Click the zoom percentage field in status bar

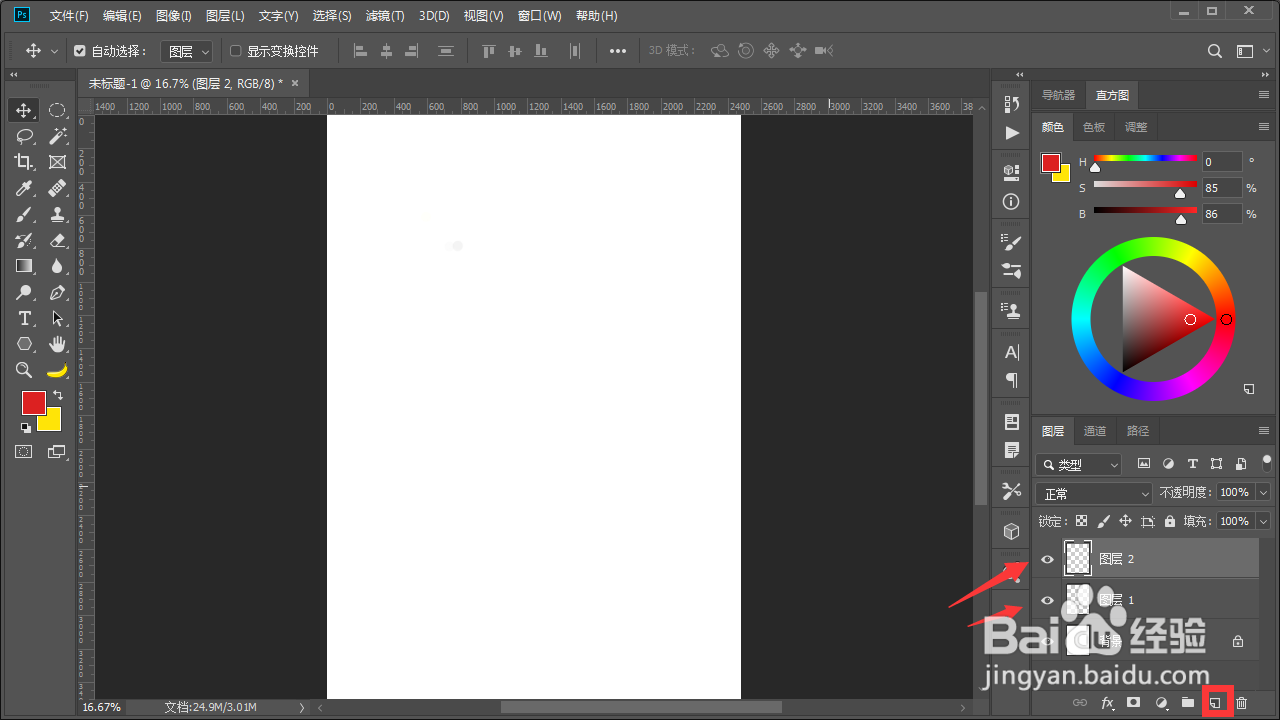pos(101,707)
